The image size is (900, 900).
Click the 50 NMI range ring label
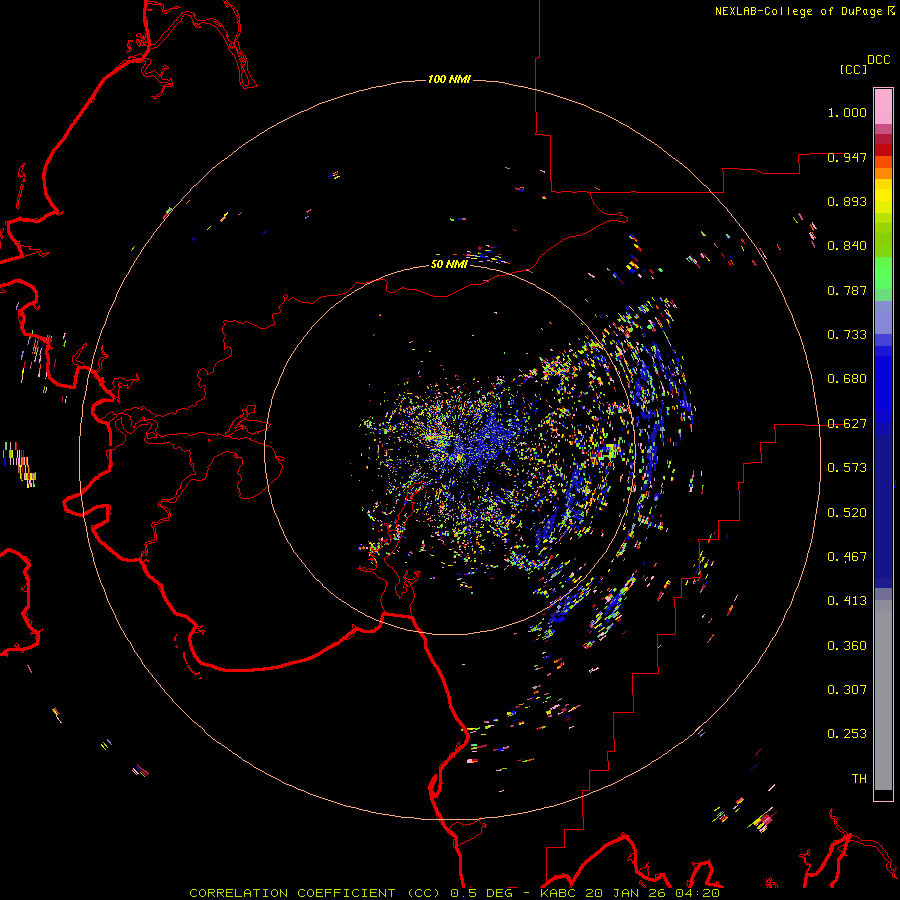[449, 264]
